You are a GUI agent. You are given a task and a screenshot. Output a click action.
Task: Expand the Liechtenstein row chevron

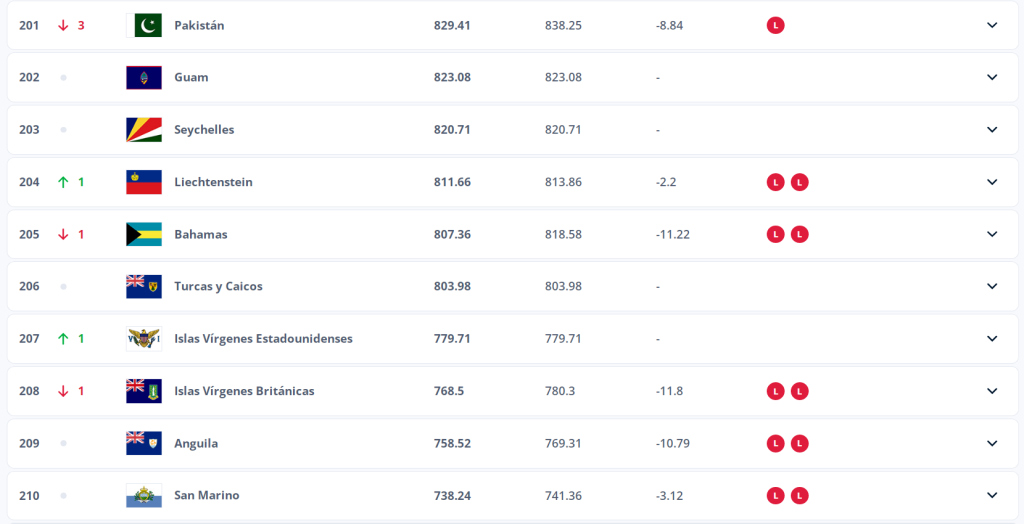click(992, 182)
